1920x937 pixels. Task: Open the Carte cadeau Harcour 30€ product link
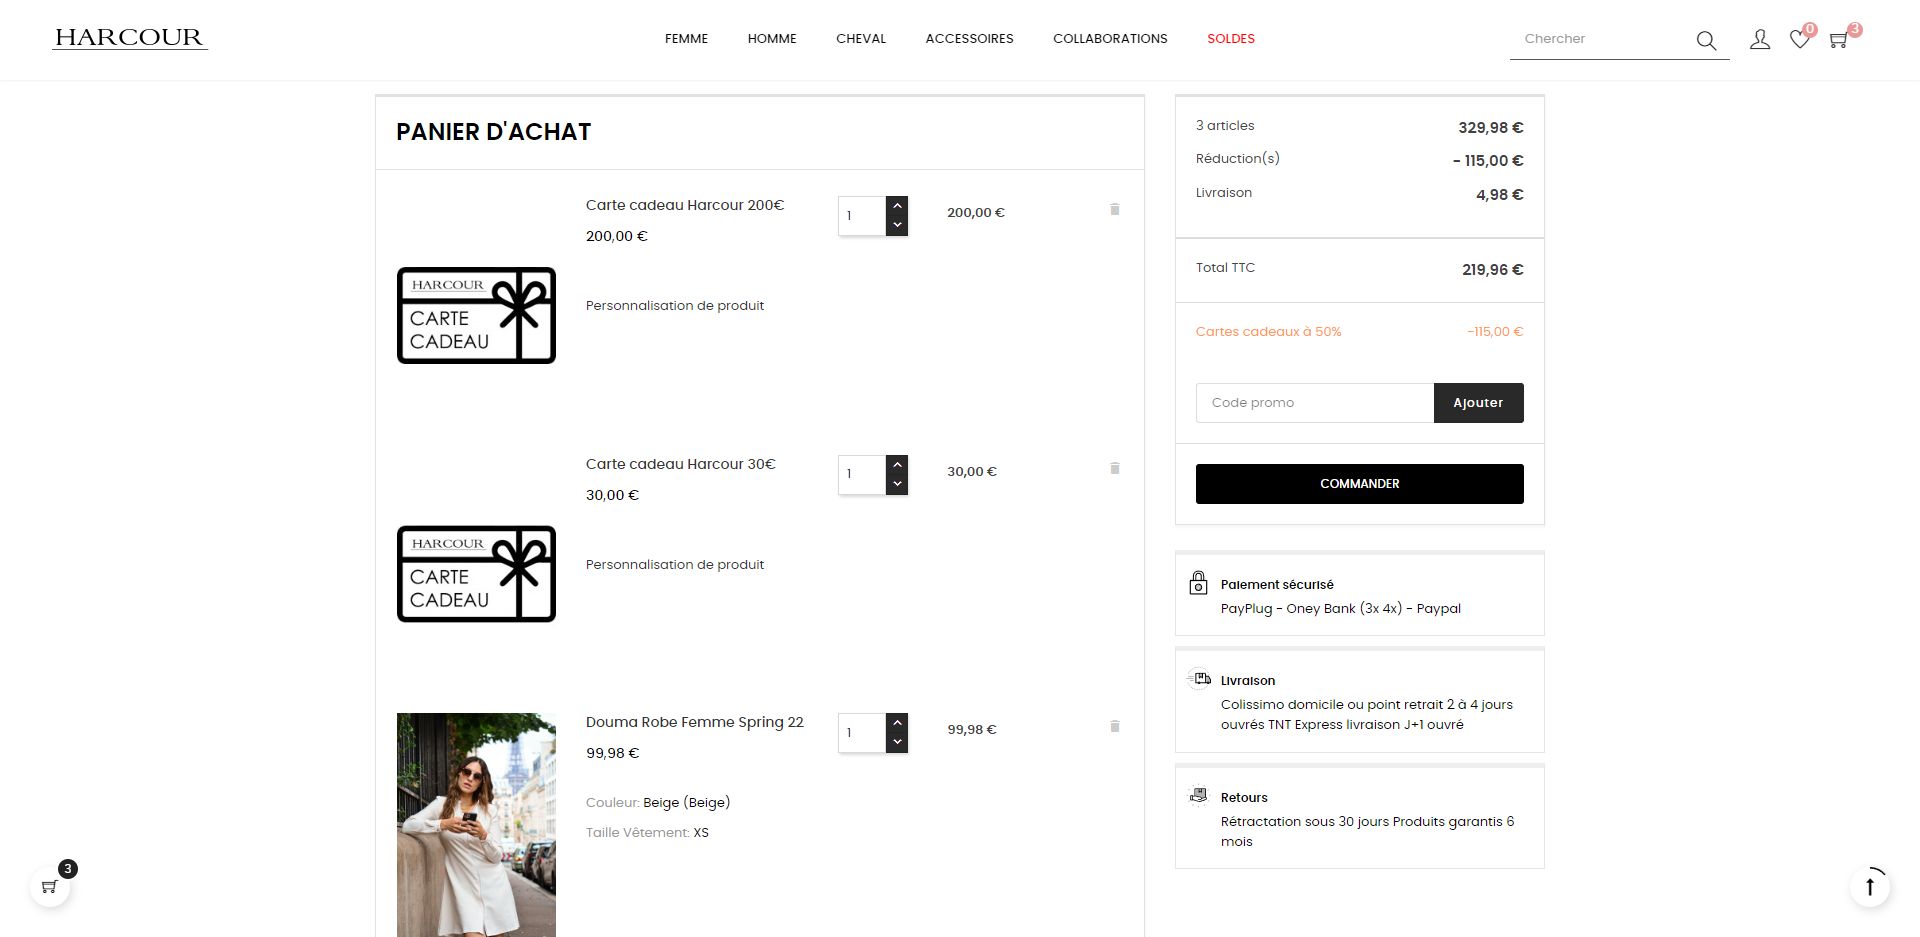(x=681, y=464)
